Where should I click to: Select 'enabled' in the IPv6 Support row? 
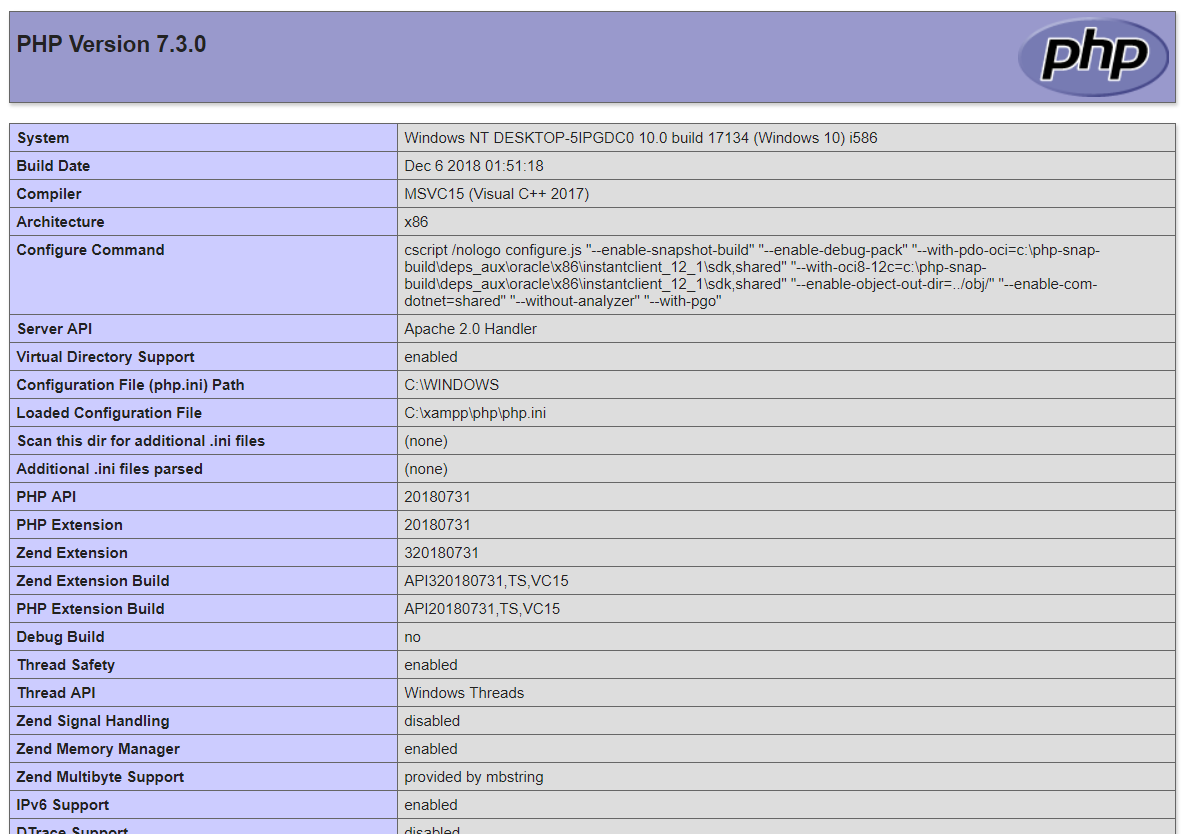(x=430, y=805)
